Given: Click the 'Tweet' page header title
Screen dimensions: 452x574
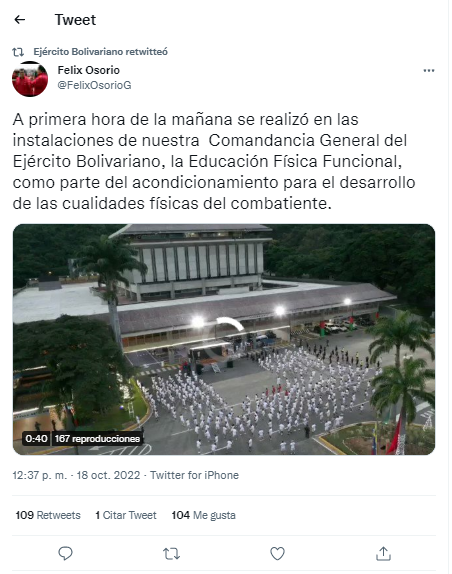Looking at the screenshot, I should click(75, 20).
